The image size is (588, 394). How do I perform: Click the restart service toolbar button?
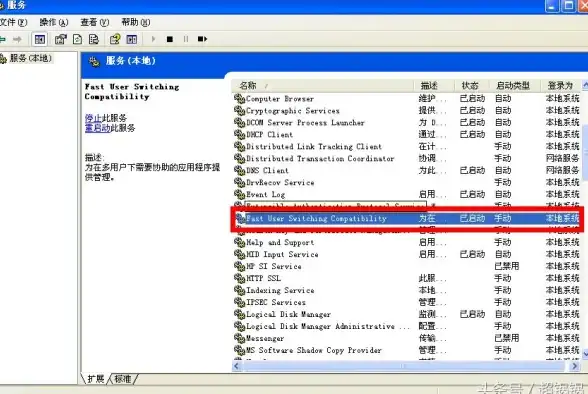[202, 39]
